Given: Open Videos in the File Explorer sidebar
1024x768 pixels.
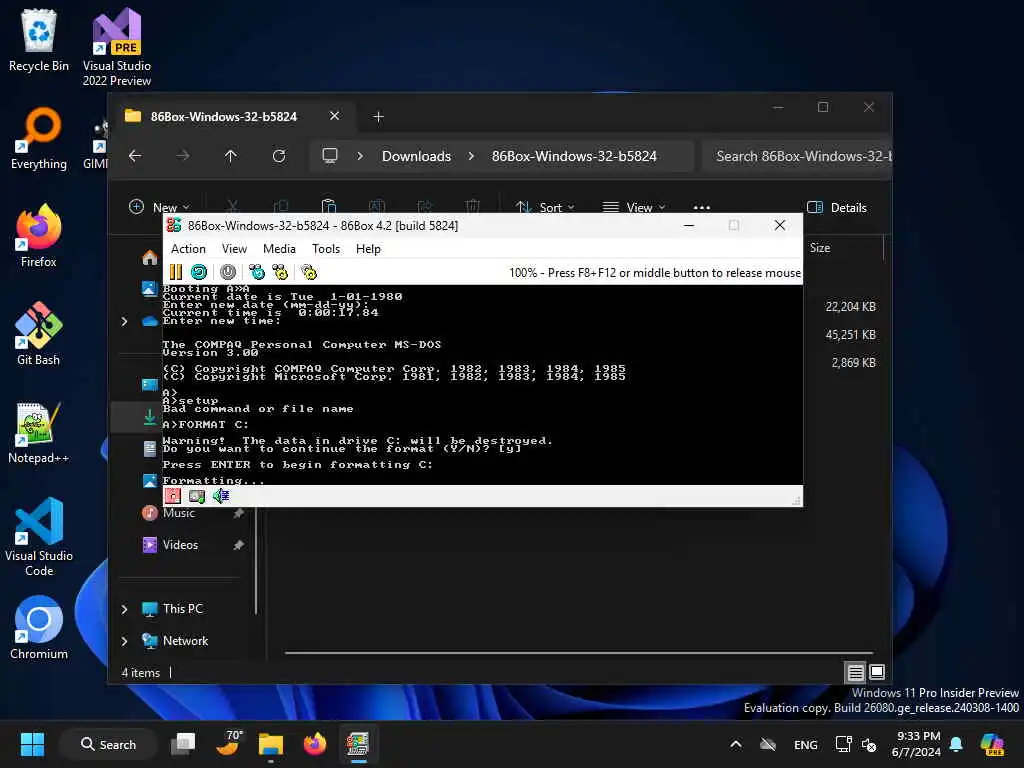Looking at the screenshot, I should tap(180, 545).
